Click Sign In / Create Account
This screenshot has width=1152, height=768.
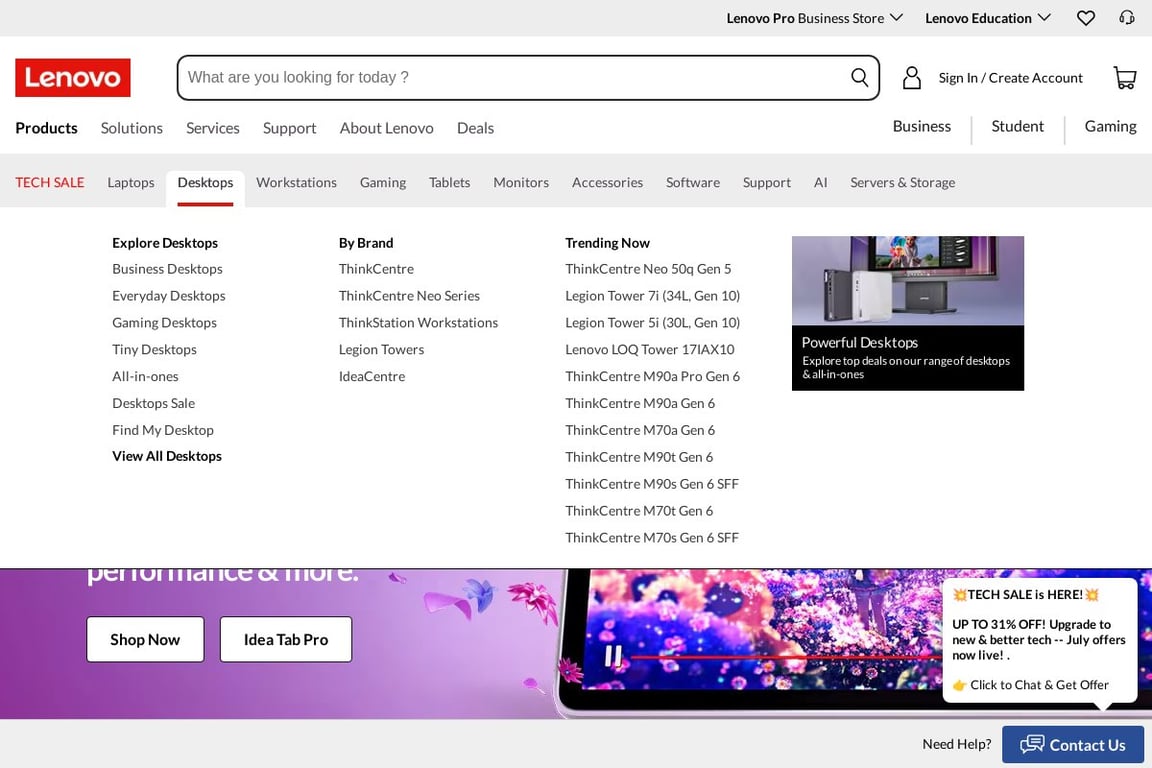[1010, 78]
